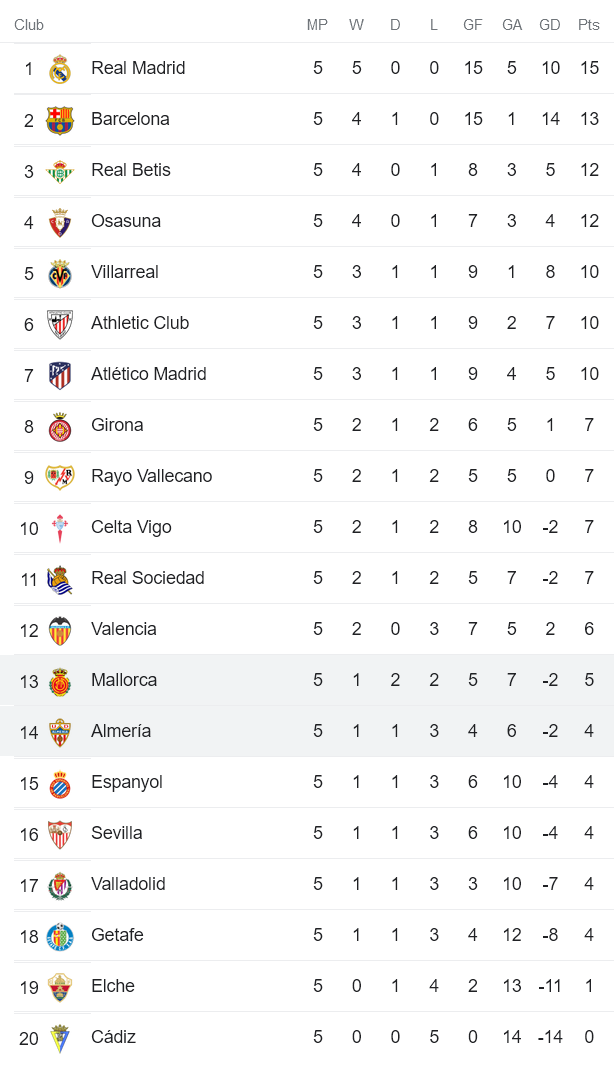The image size is (614, 1073).
Task: Click the Real Madrid club crest
Action: pos(61,68)
